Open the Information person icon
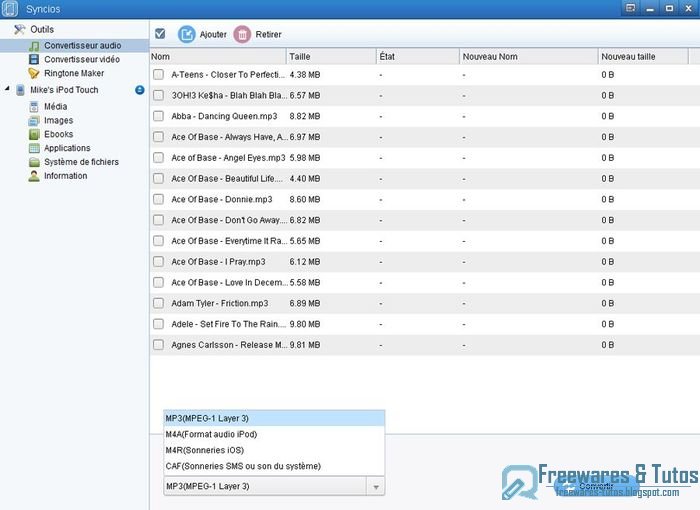700x510 pixels. [x=34, y=176]
